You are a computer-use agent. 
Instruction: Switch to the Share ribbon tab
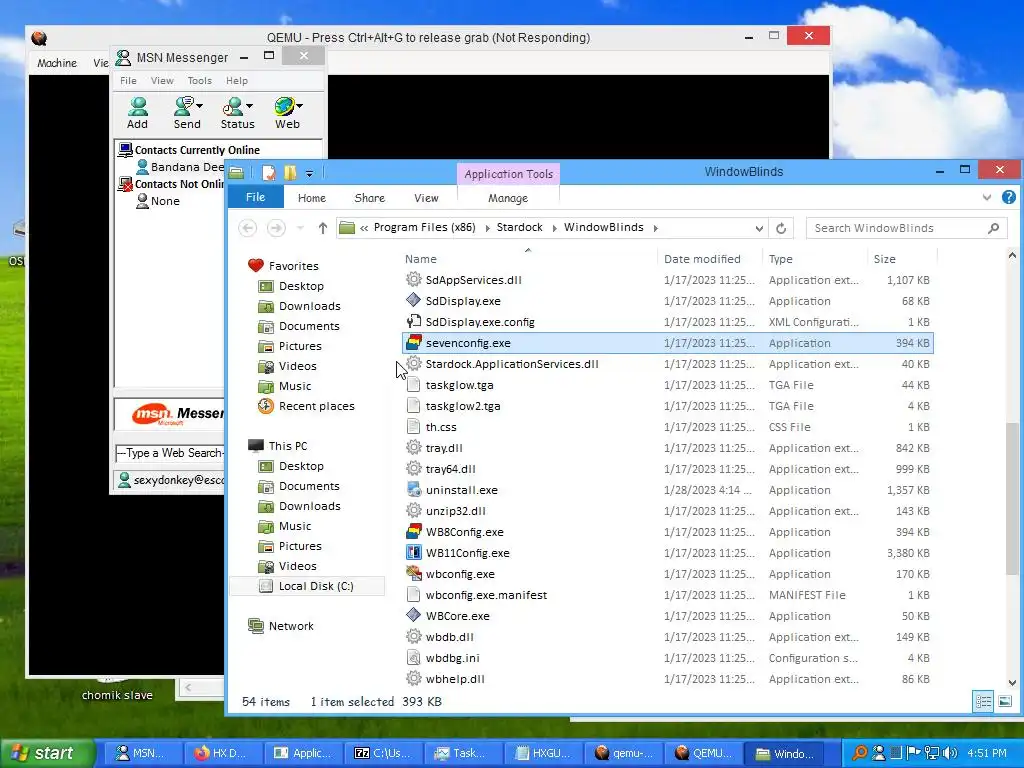[370, 198]
